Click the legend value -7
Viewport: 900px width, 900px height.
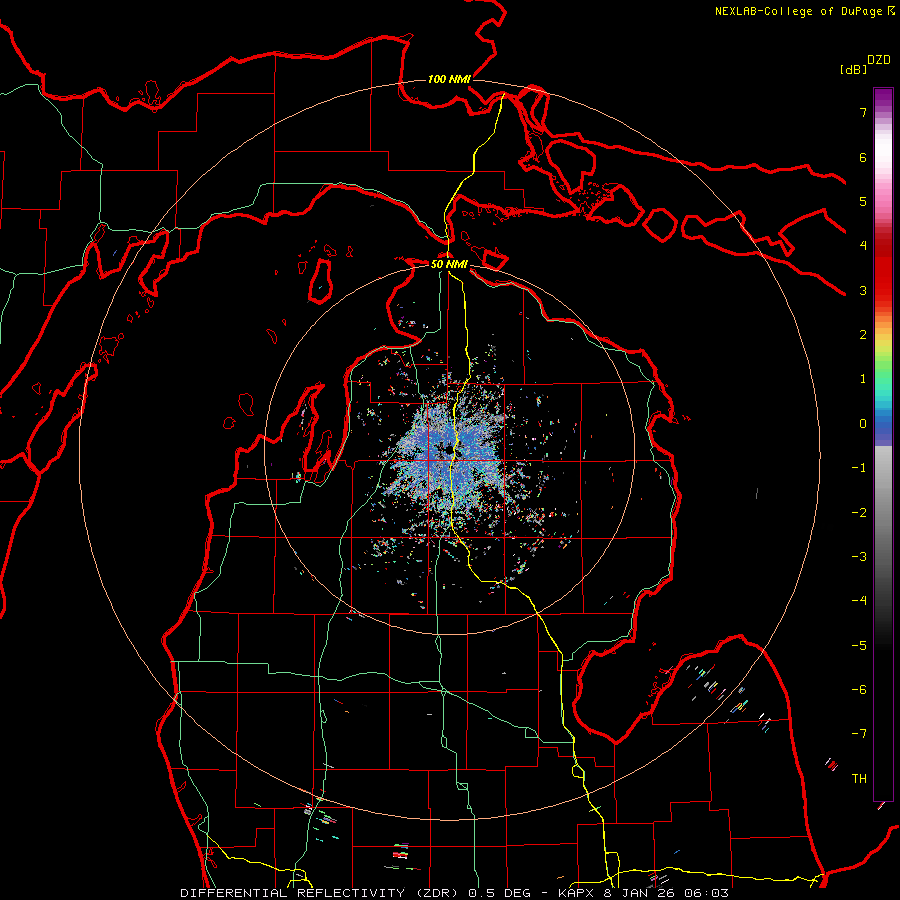[x=859, y=734]
